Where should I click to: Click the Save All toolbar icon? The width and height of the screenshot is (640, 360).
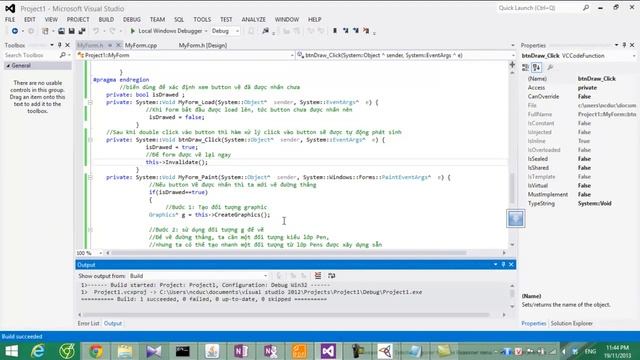point(82,31)
